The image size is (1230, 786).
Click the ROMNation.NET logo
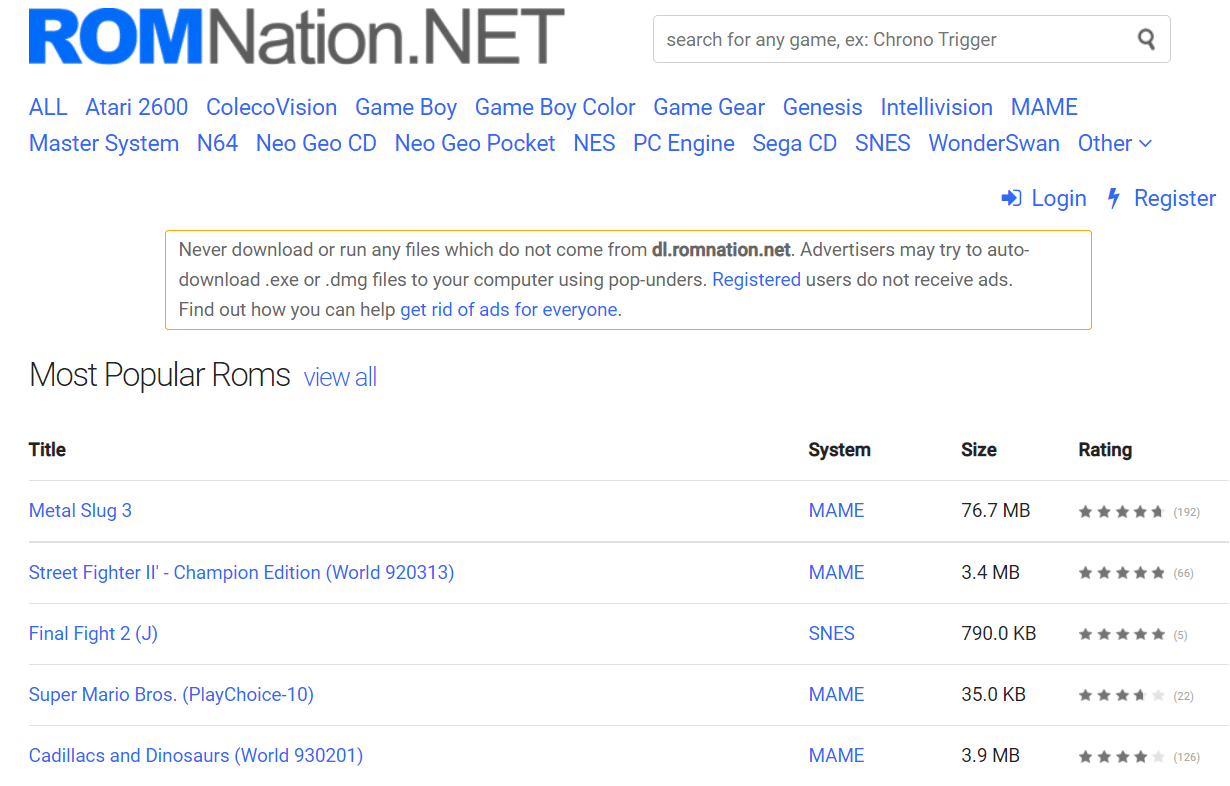[297, 36]
